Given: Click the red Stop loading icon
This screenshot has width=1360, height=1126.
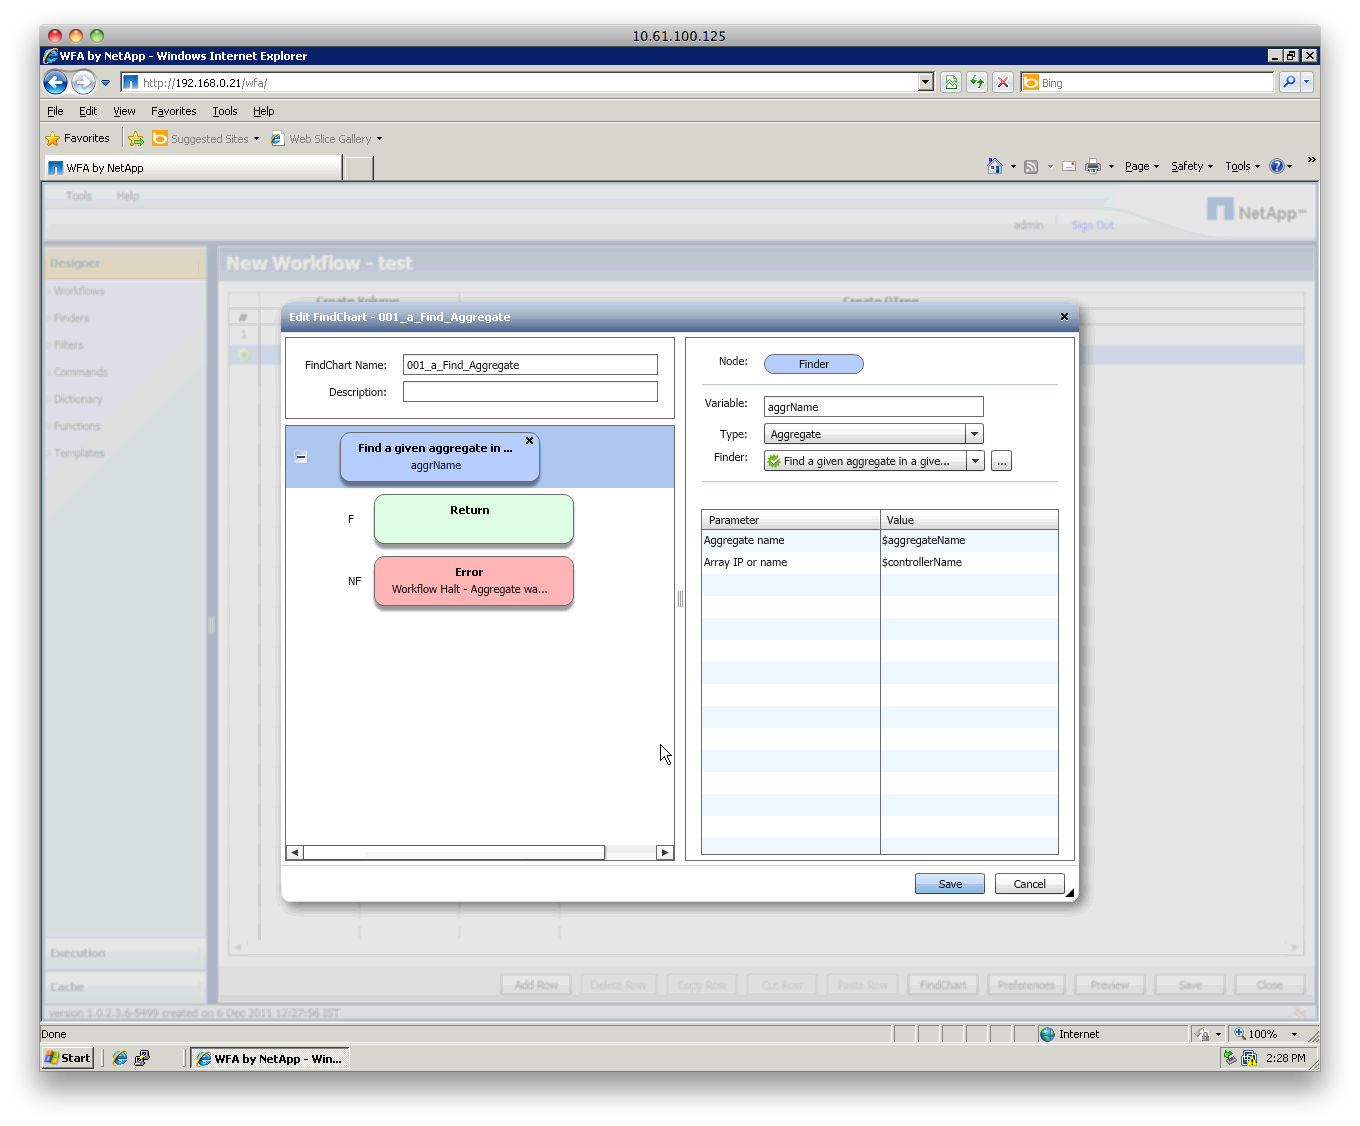Looking at the screenshot, I should [1002, 83].
